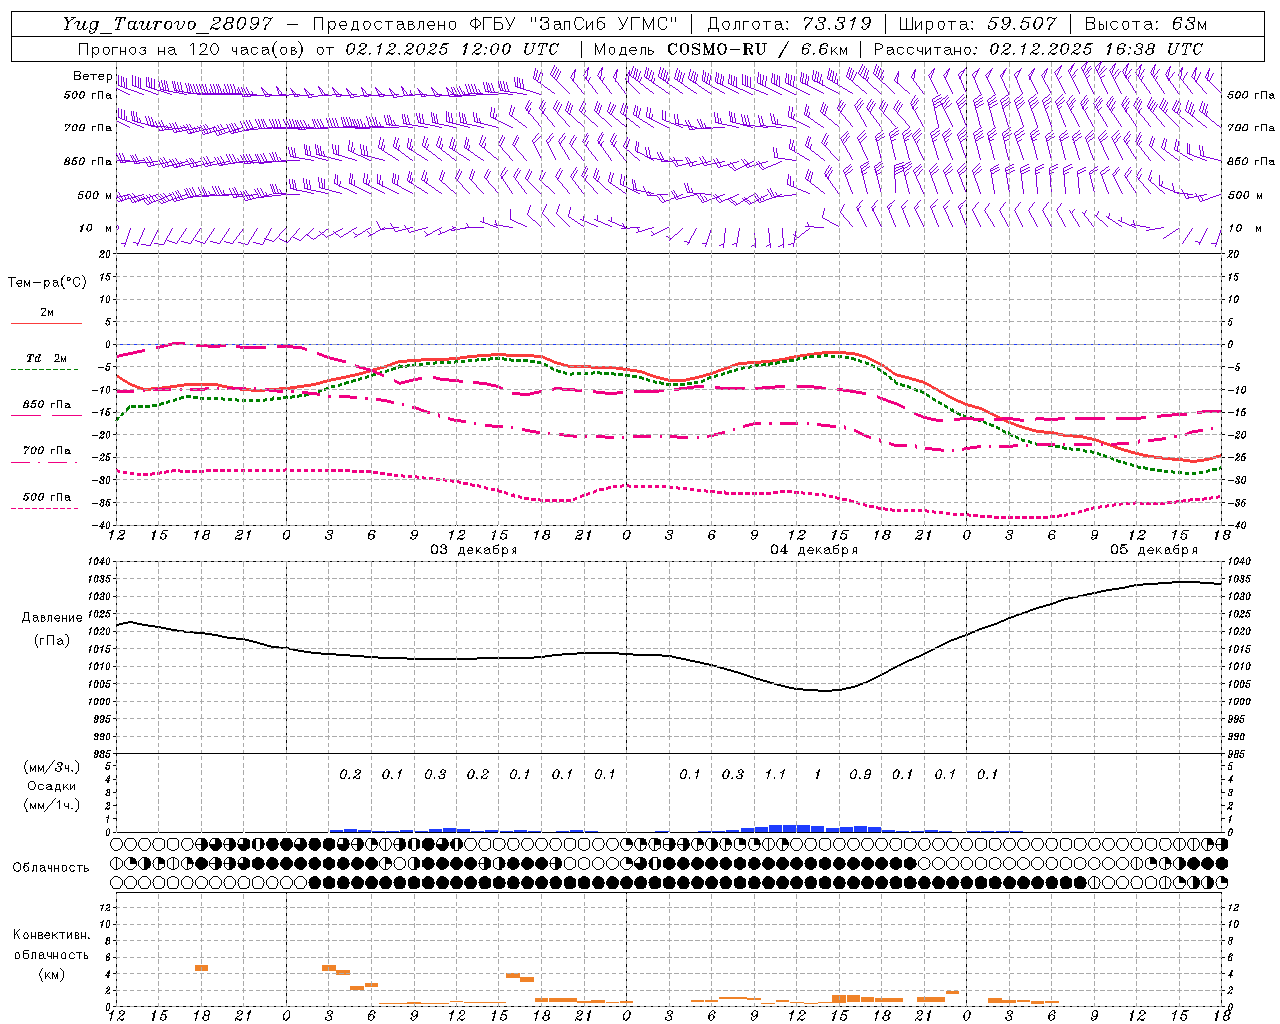
Task: Select the (км) unit label
Action: point(51,974)
